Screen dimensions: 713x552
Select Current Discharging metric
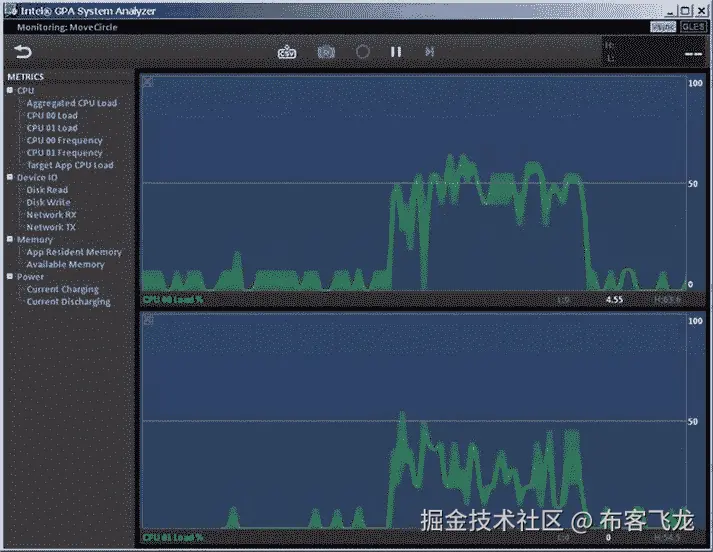click(68, 301)
